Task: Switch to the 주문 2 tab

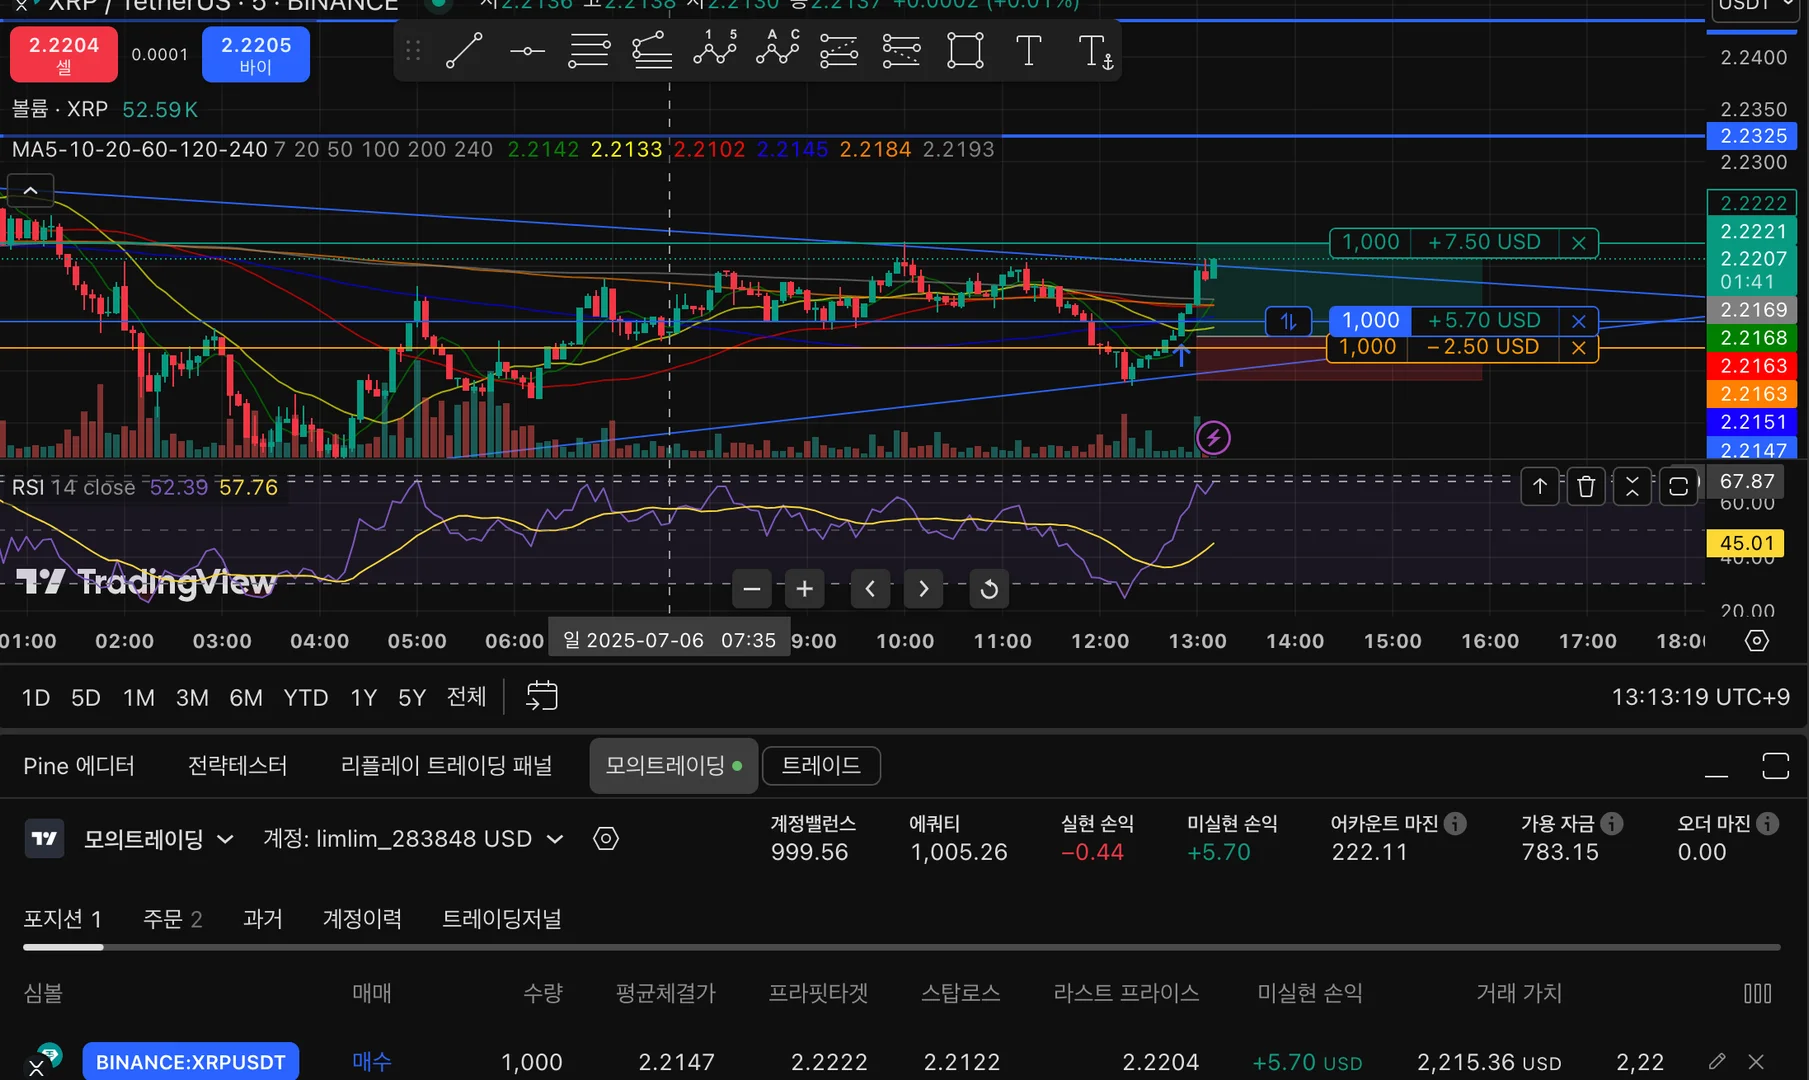Action: point(173,919)
